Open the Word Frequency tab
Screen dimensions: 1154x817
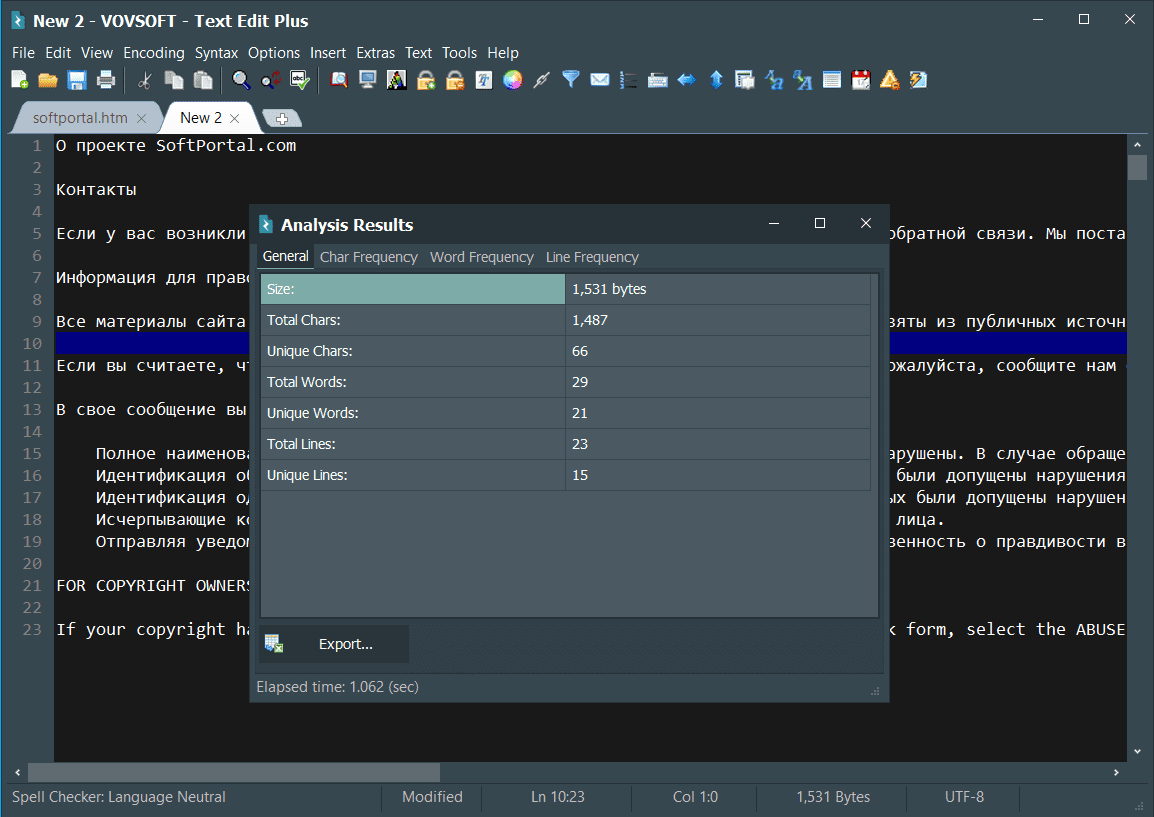click(481, 257)
